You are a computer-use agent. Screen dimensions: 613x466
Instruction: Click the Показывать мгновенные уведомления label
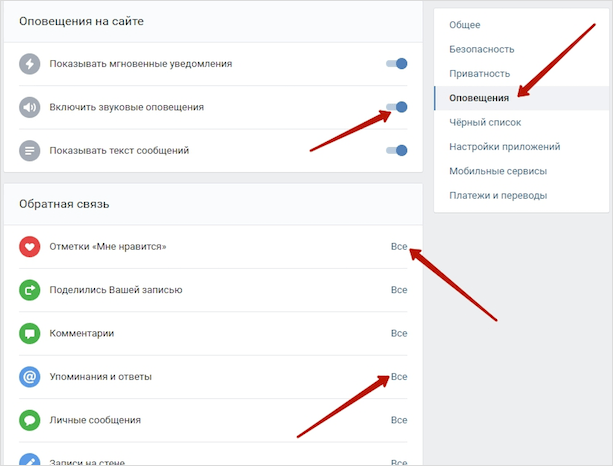(141, 64)
